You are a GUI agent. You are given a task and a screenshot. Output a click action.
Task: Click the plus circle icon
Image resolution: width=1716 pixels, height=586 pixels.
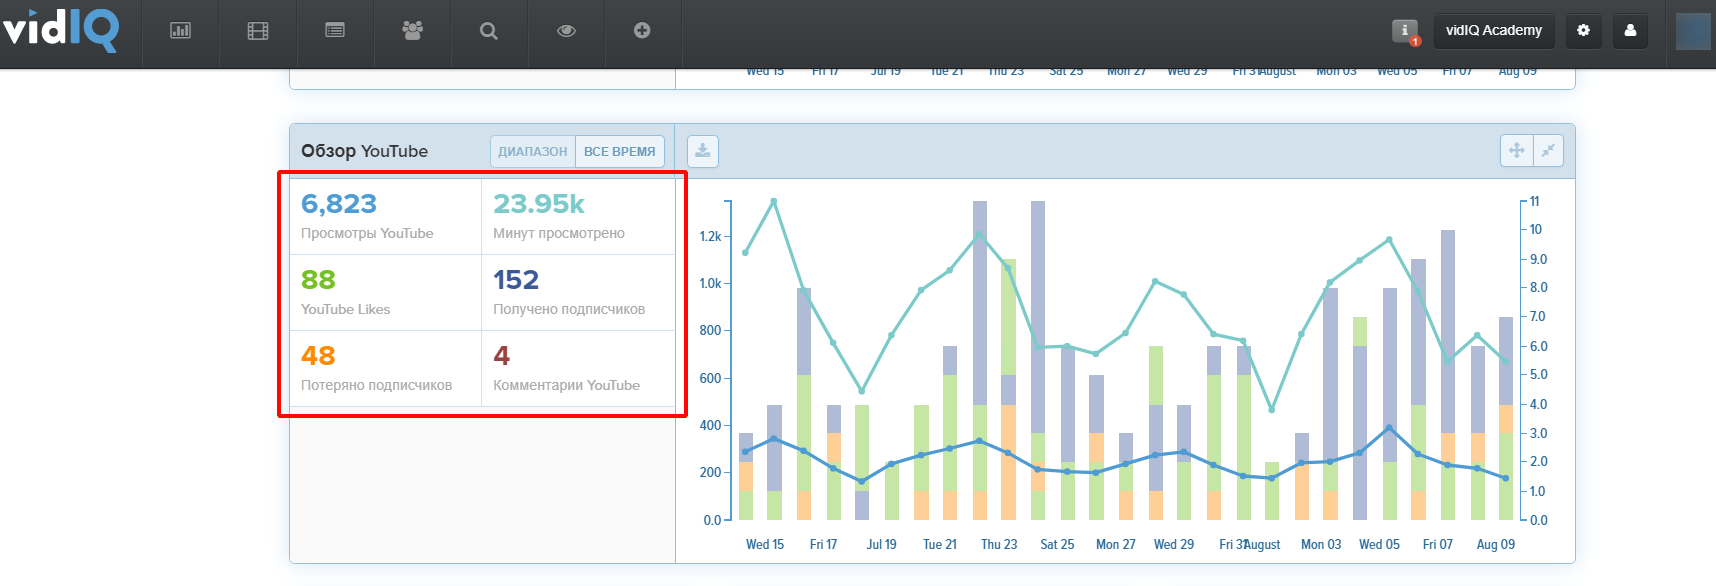coord(642,31)
